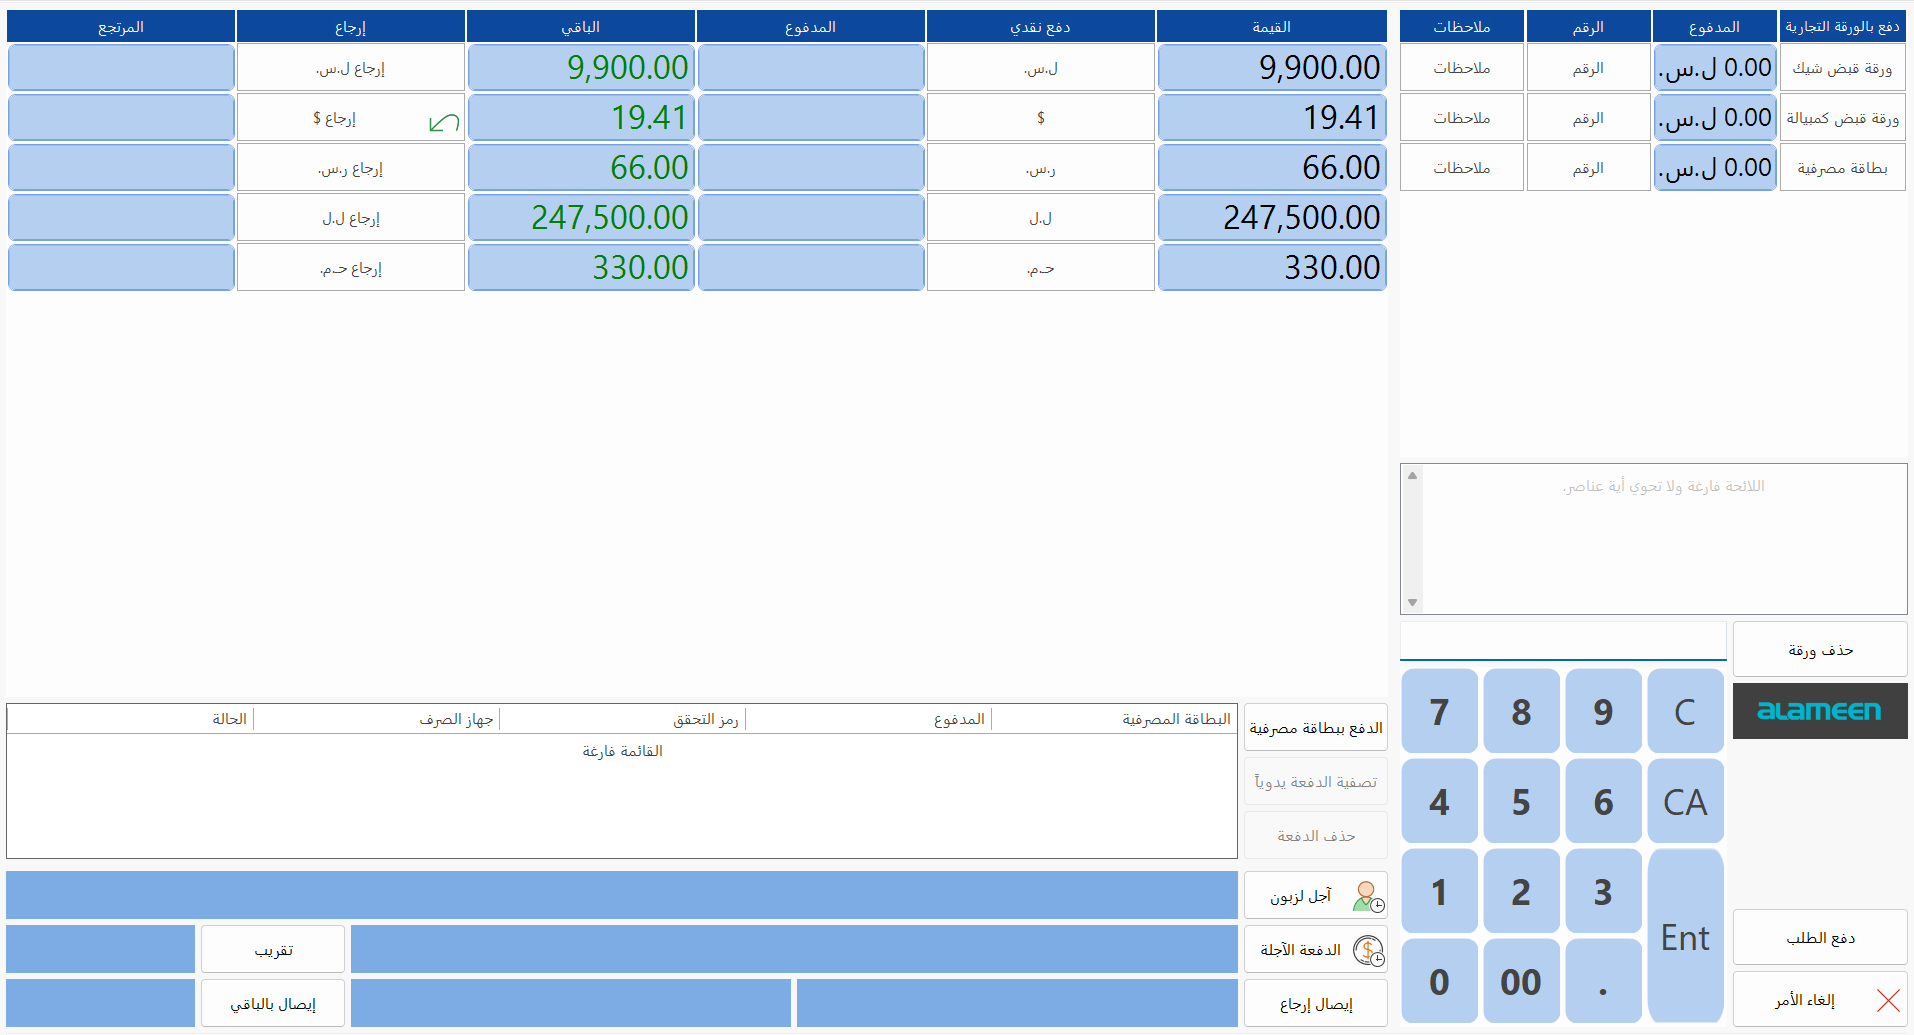Click the customer credit icon (آجل لزبون)
Image resolution: width=1914 pixels, height=1035 pixels.
click(1368, 896)
